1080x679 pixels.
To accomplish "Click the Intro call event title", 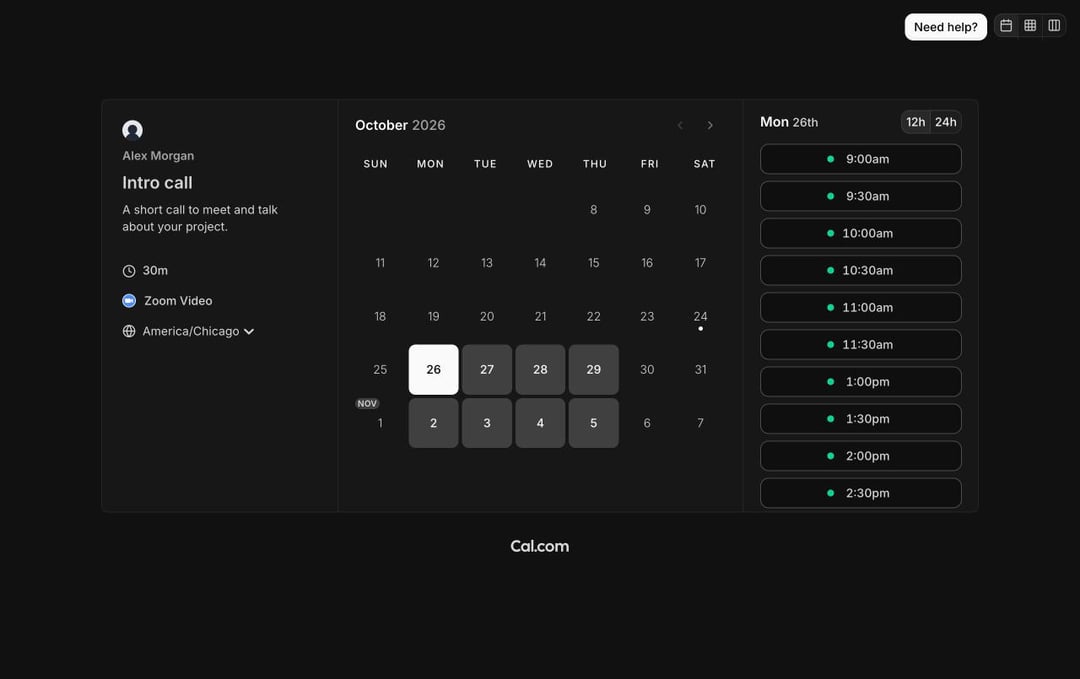I will [x=157, y=182].
